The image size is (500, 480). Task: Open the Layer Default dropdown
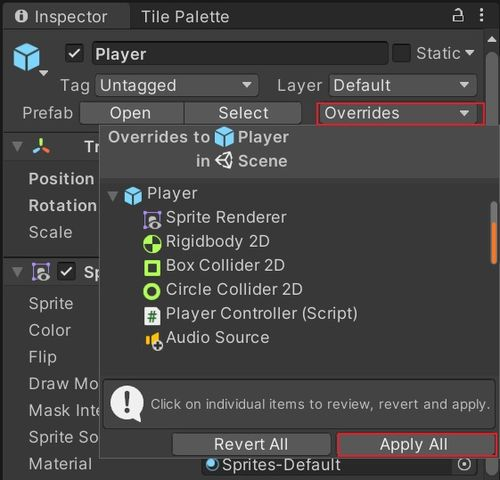[403, 85]
